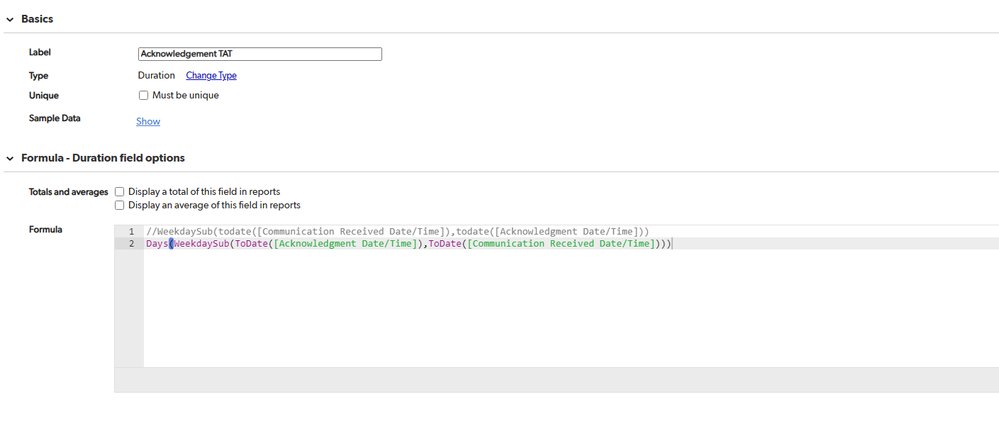Place cursor in commented-out line 1 formula
Image resolution: width=999 pixels, height=433 pixels.
[x=400, y=231]
